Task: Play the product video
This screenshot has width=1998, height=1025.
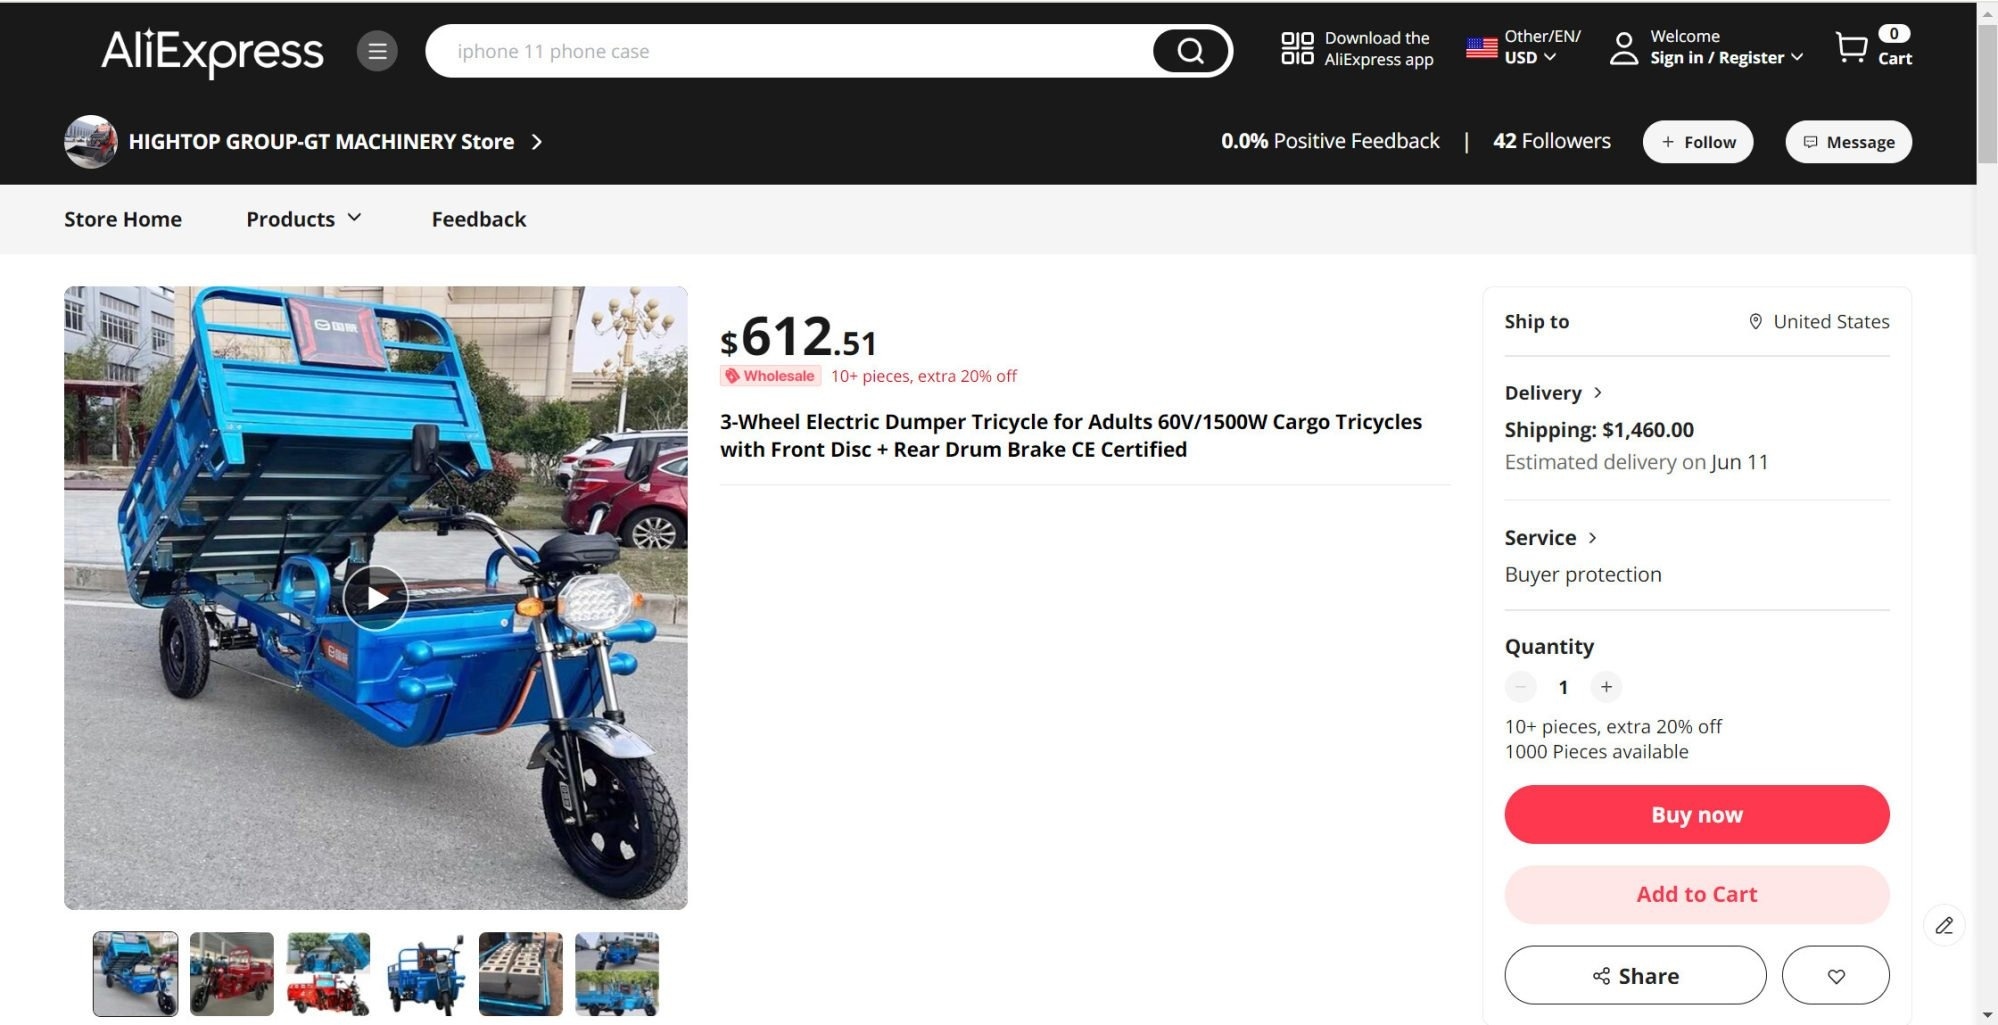Action: (x=376, y=597)
